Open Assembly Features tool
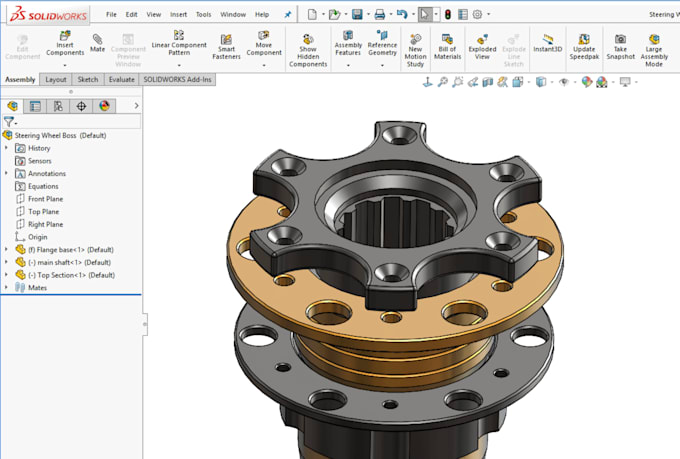The image size is (680, 459). coord(348,43)
